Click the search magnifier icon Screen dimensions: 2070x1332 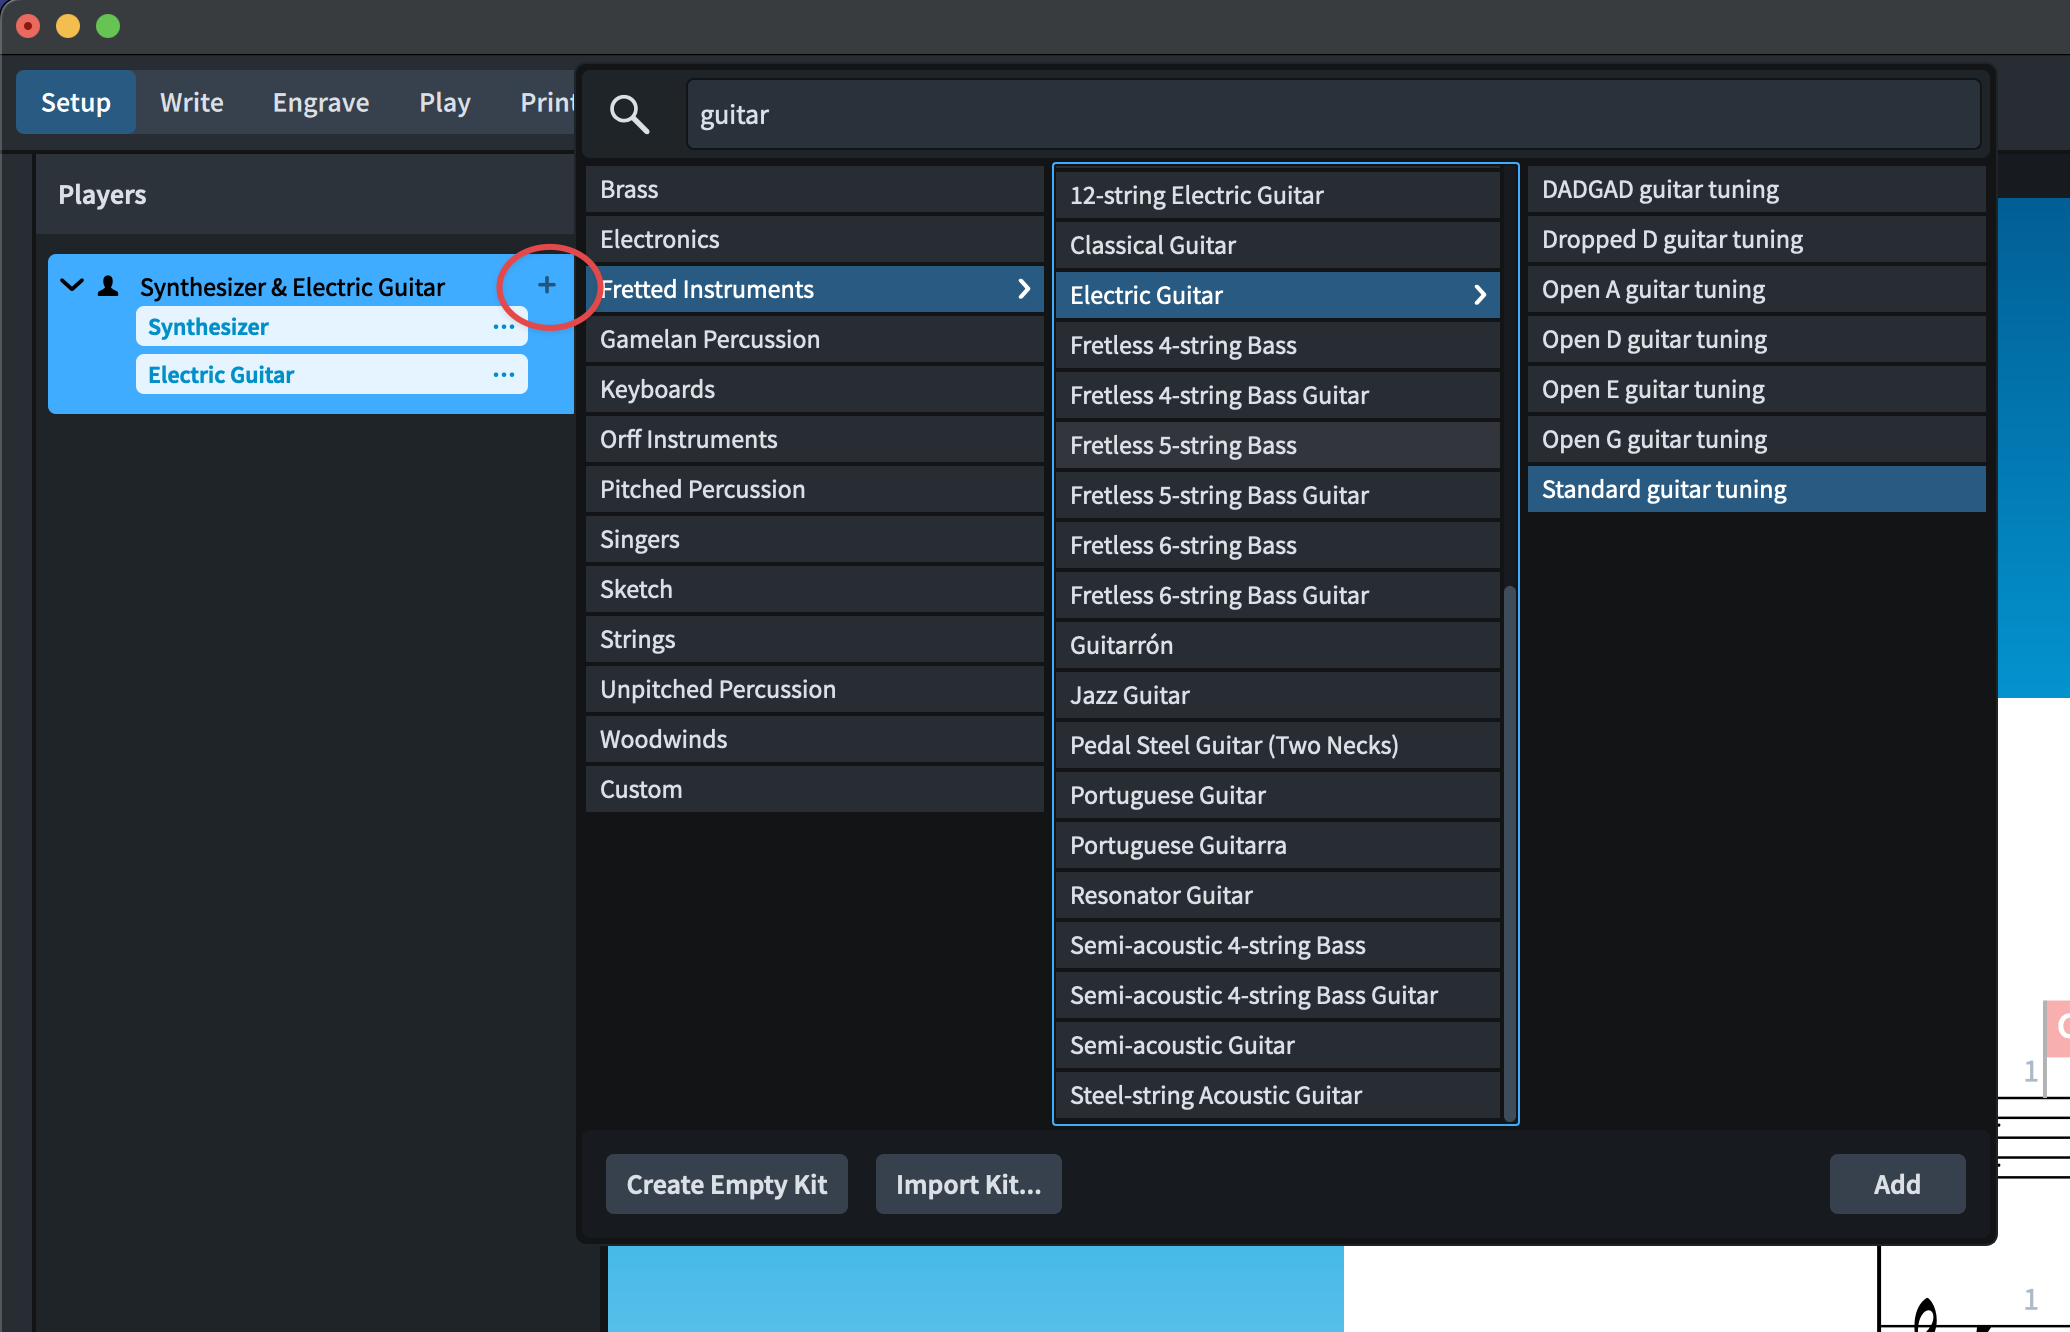pos(629,115)
